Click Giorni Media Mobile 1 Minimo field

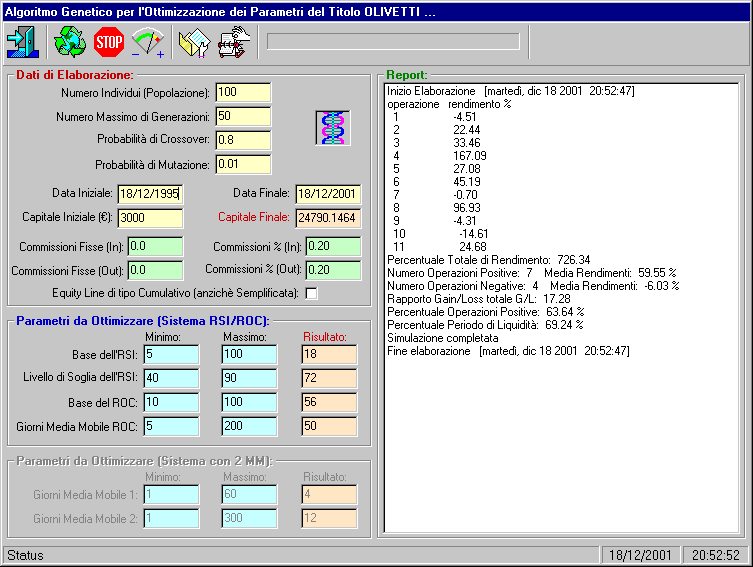[171, 495]
